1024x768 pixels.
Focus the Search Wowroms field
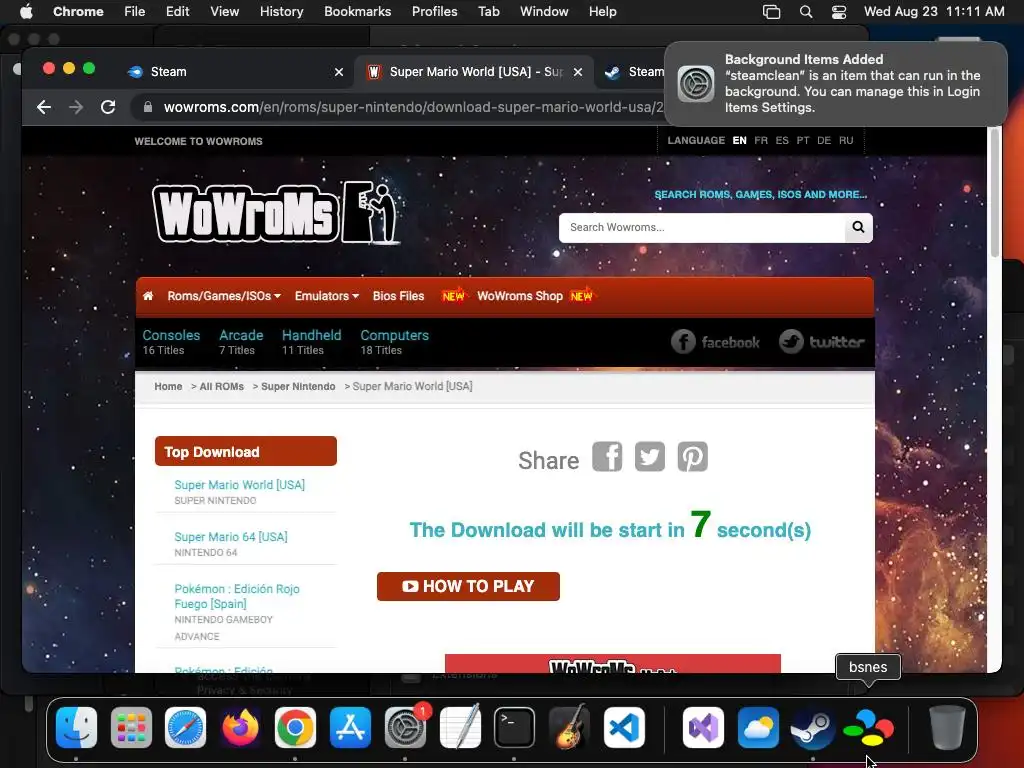[x=701, y=227]
